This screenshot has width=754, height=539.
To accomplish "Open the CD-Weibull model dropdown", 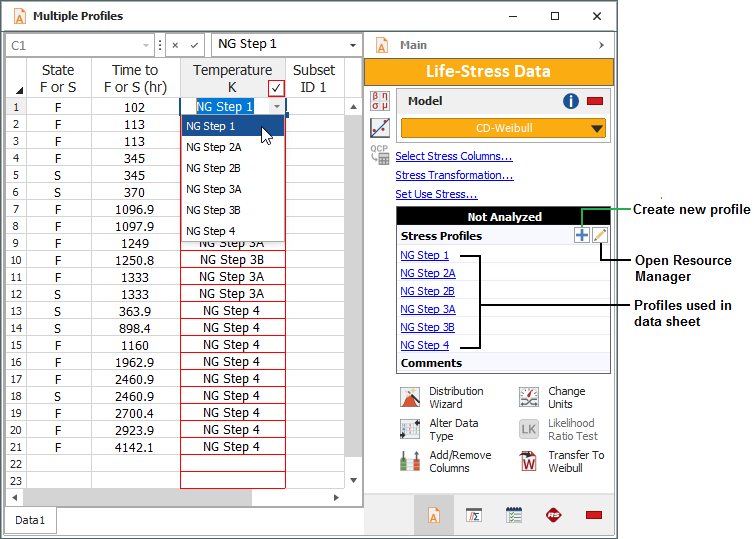I will point(597,128).
